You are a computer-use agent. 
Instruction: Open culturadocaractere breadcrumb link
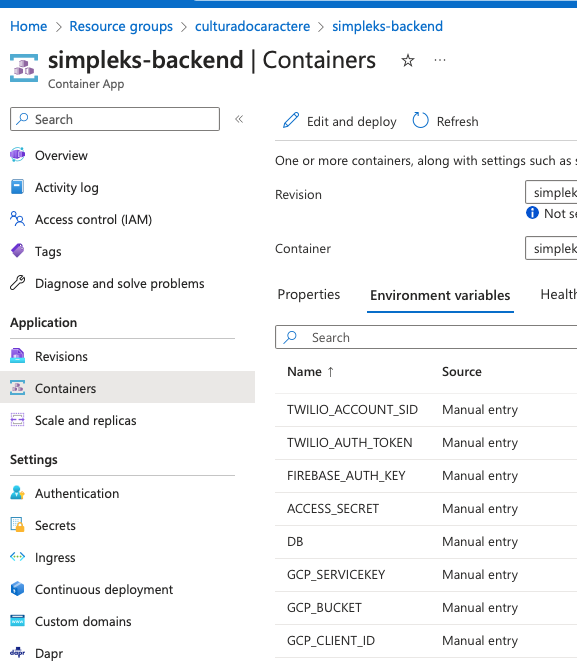(x=252, y=26)
